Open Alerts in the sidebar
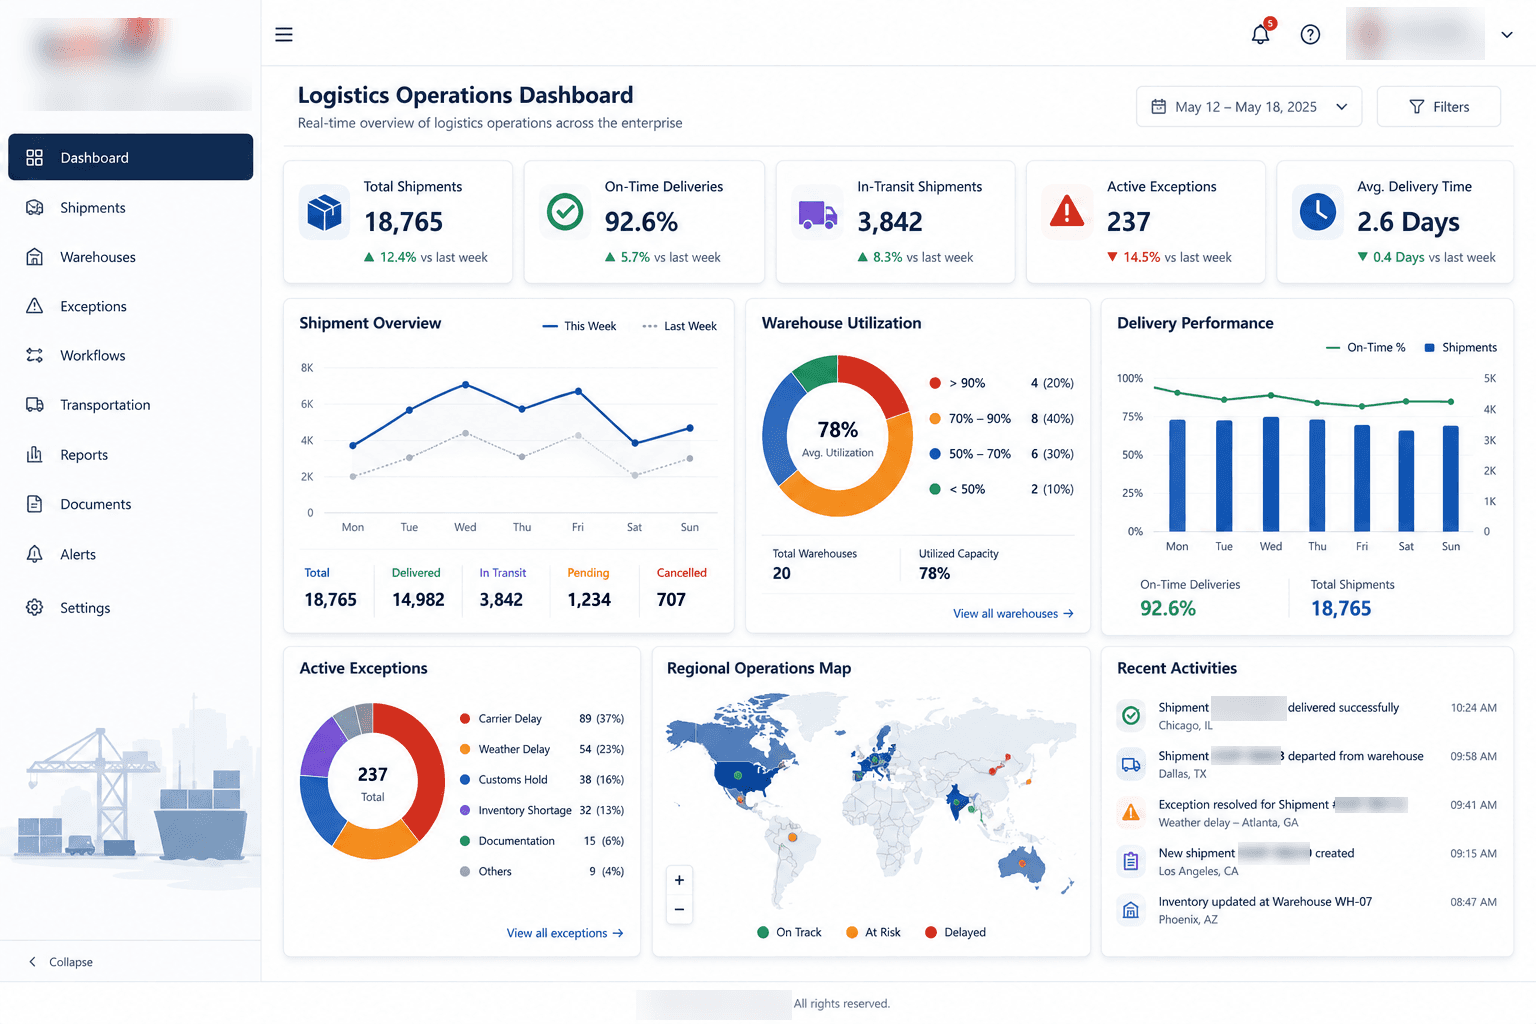The height and width of the screenshot is (1024, 1536). [130, 554]
